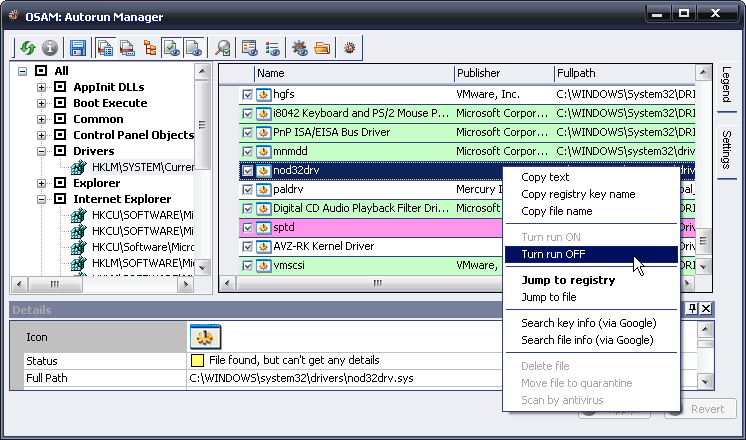Click the green refresh arrows icon

pyautogui.click(x=28, y=48)
